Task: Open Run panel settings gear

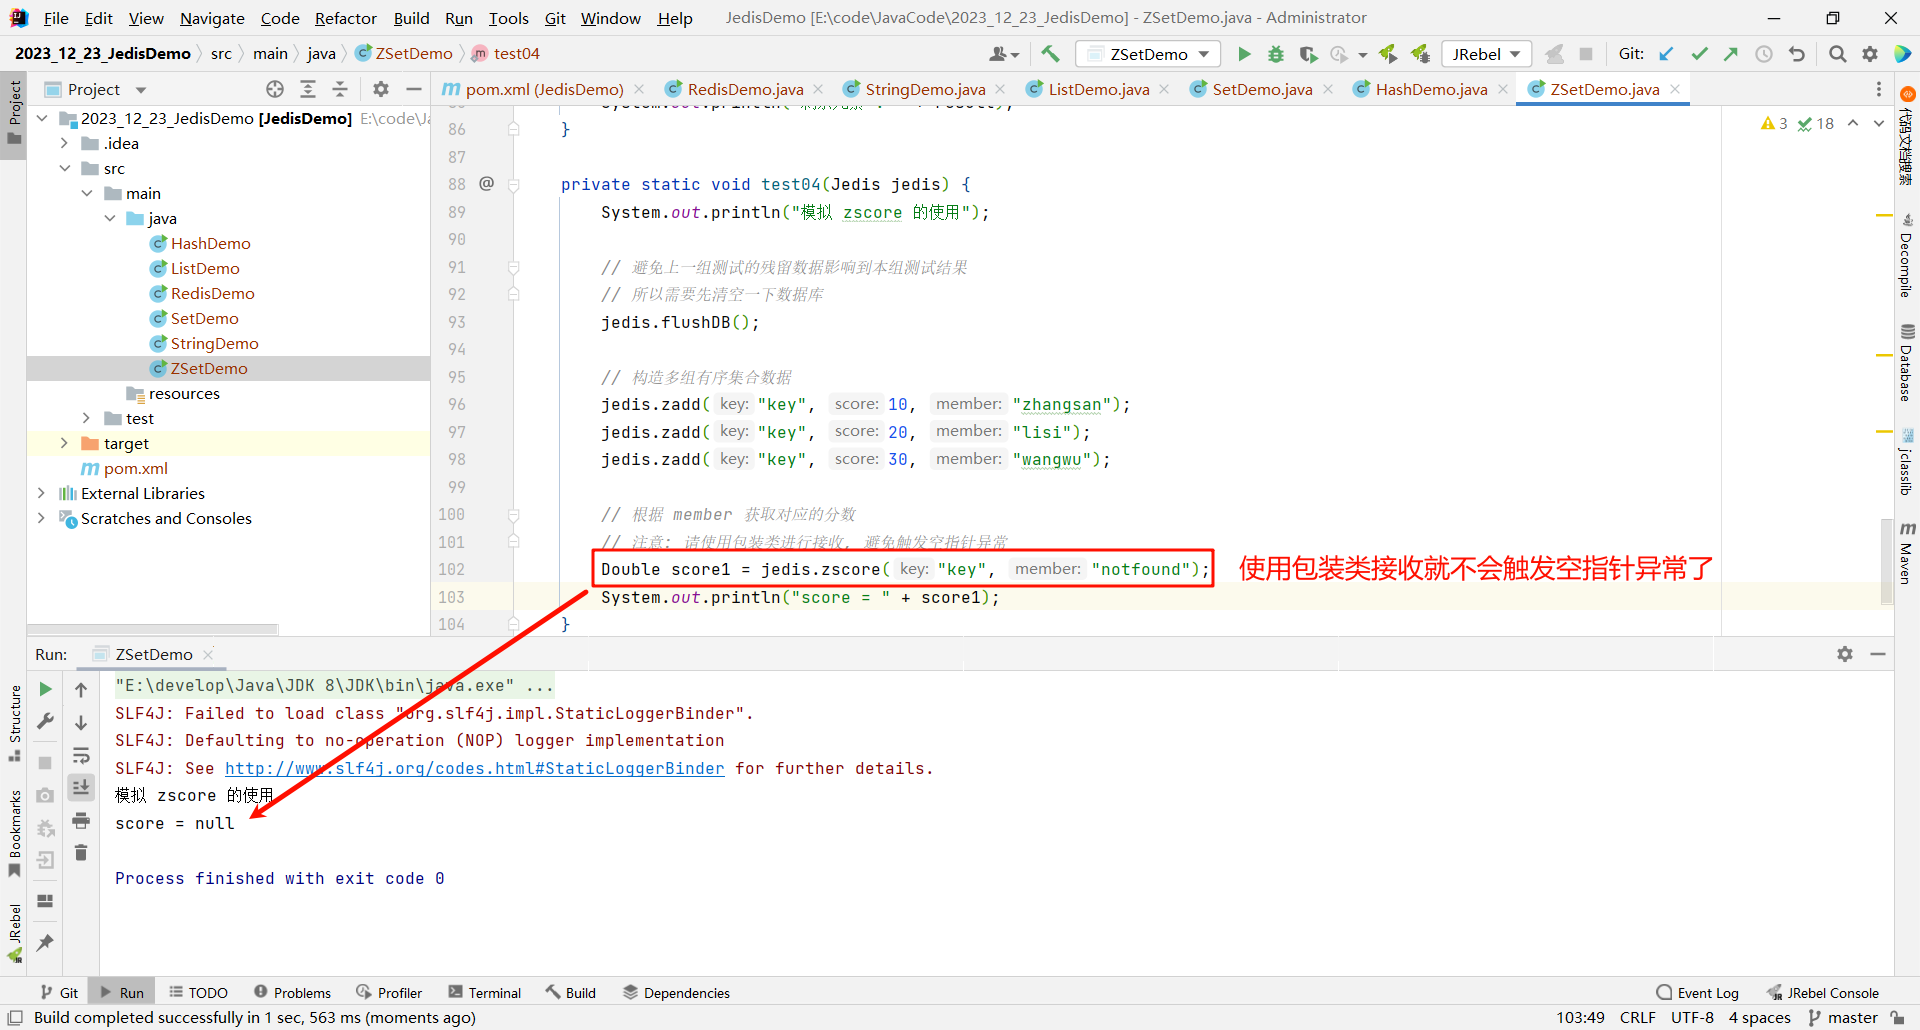Action: [x=1845, y=654]
